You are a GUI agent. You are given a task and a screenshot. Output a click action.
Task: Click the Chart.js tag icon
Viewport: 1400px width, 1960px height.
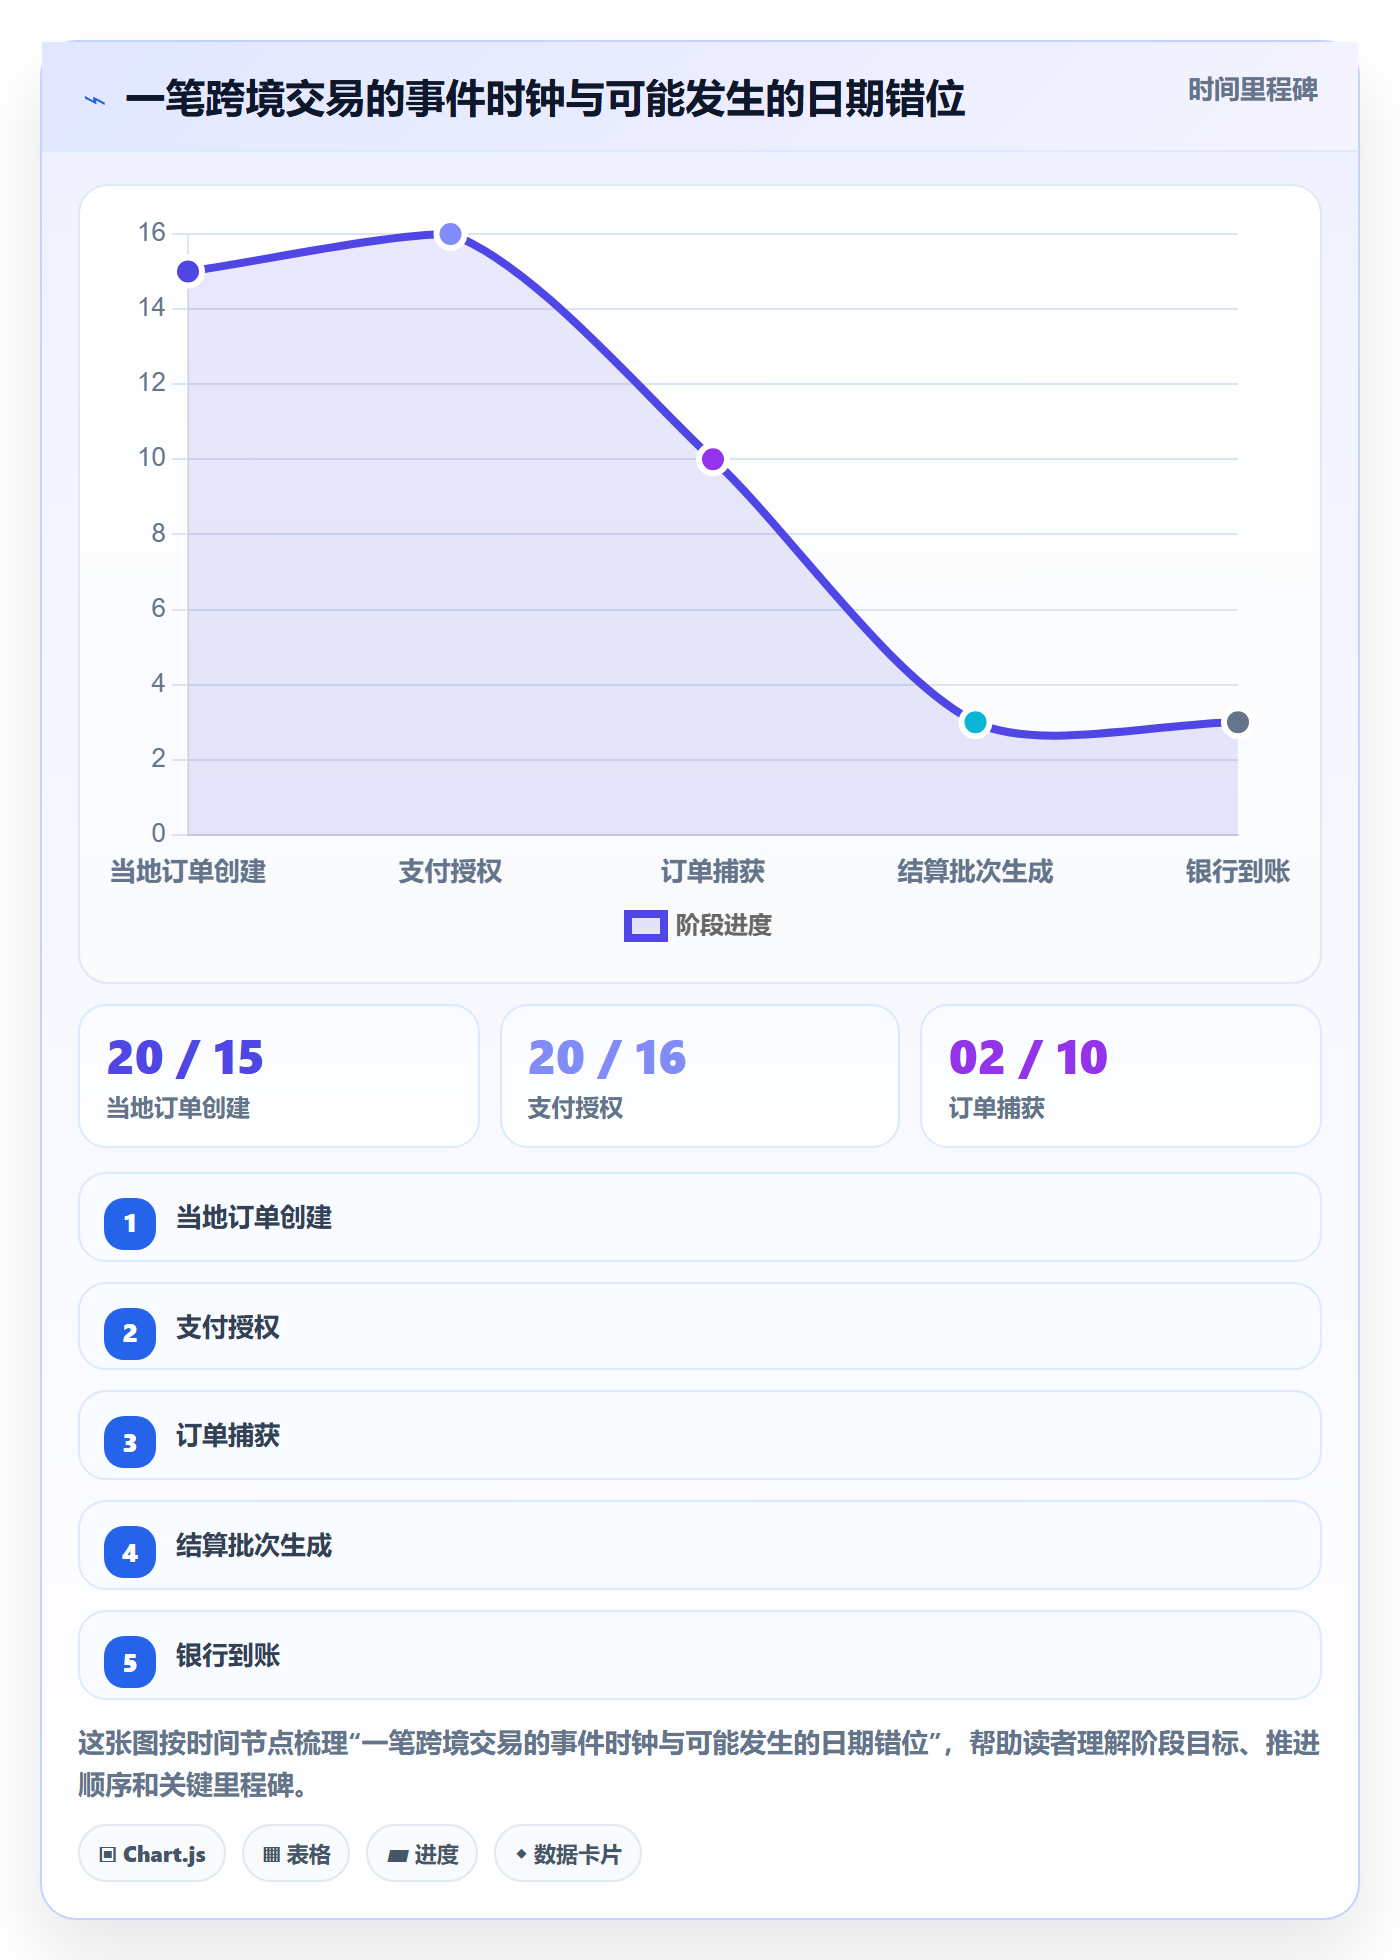(x=108, y=1855)
